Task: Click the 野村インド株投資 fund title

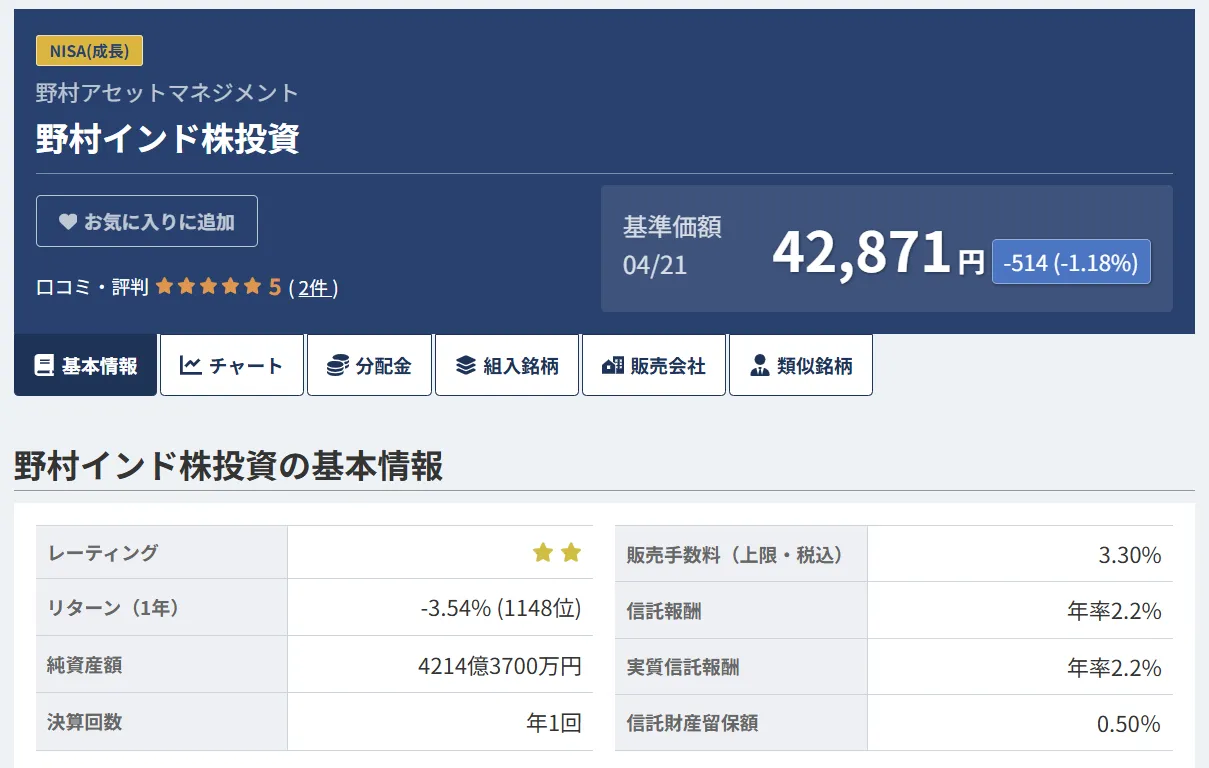Action: (167, 139)
